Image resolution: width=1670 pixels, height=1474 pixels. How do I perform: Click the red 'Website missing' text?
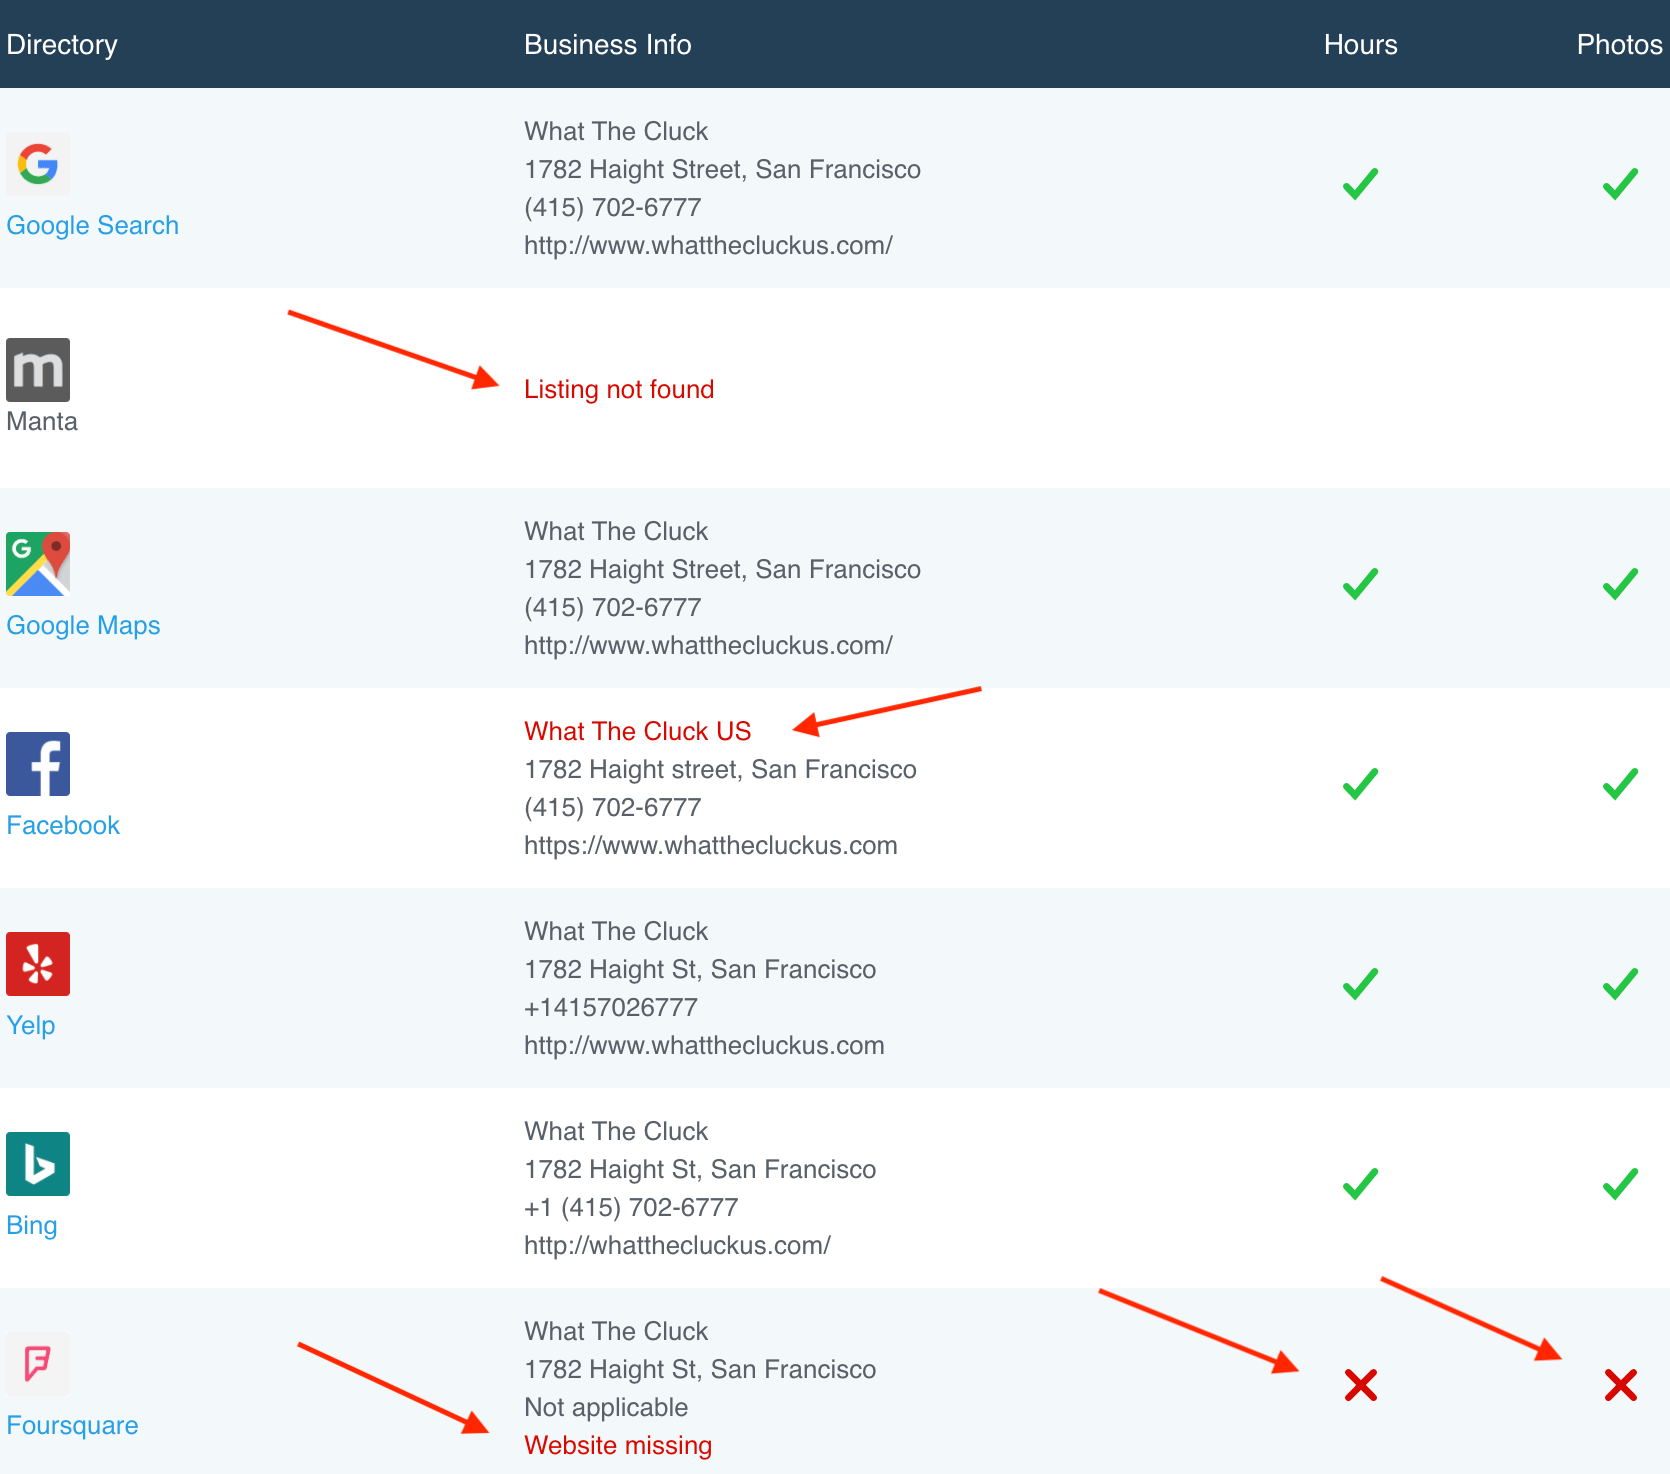618,1446
